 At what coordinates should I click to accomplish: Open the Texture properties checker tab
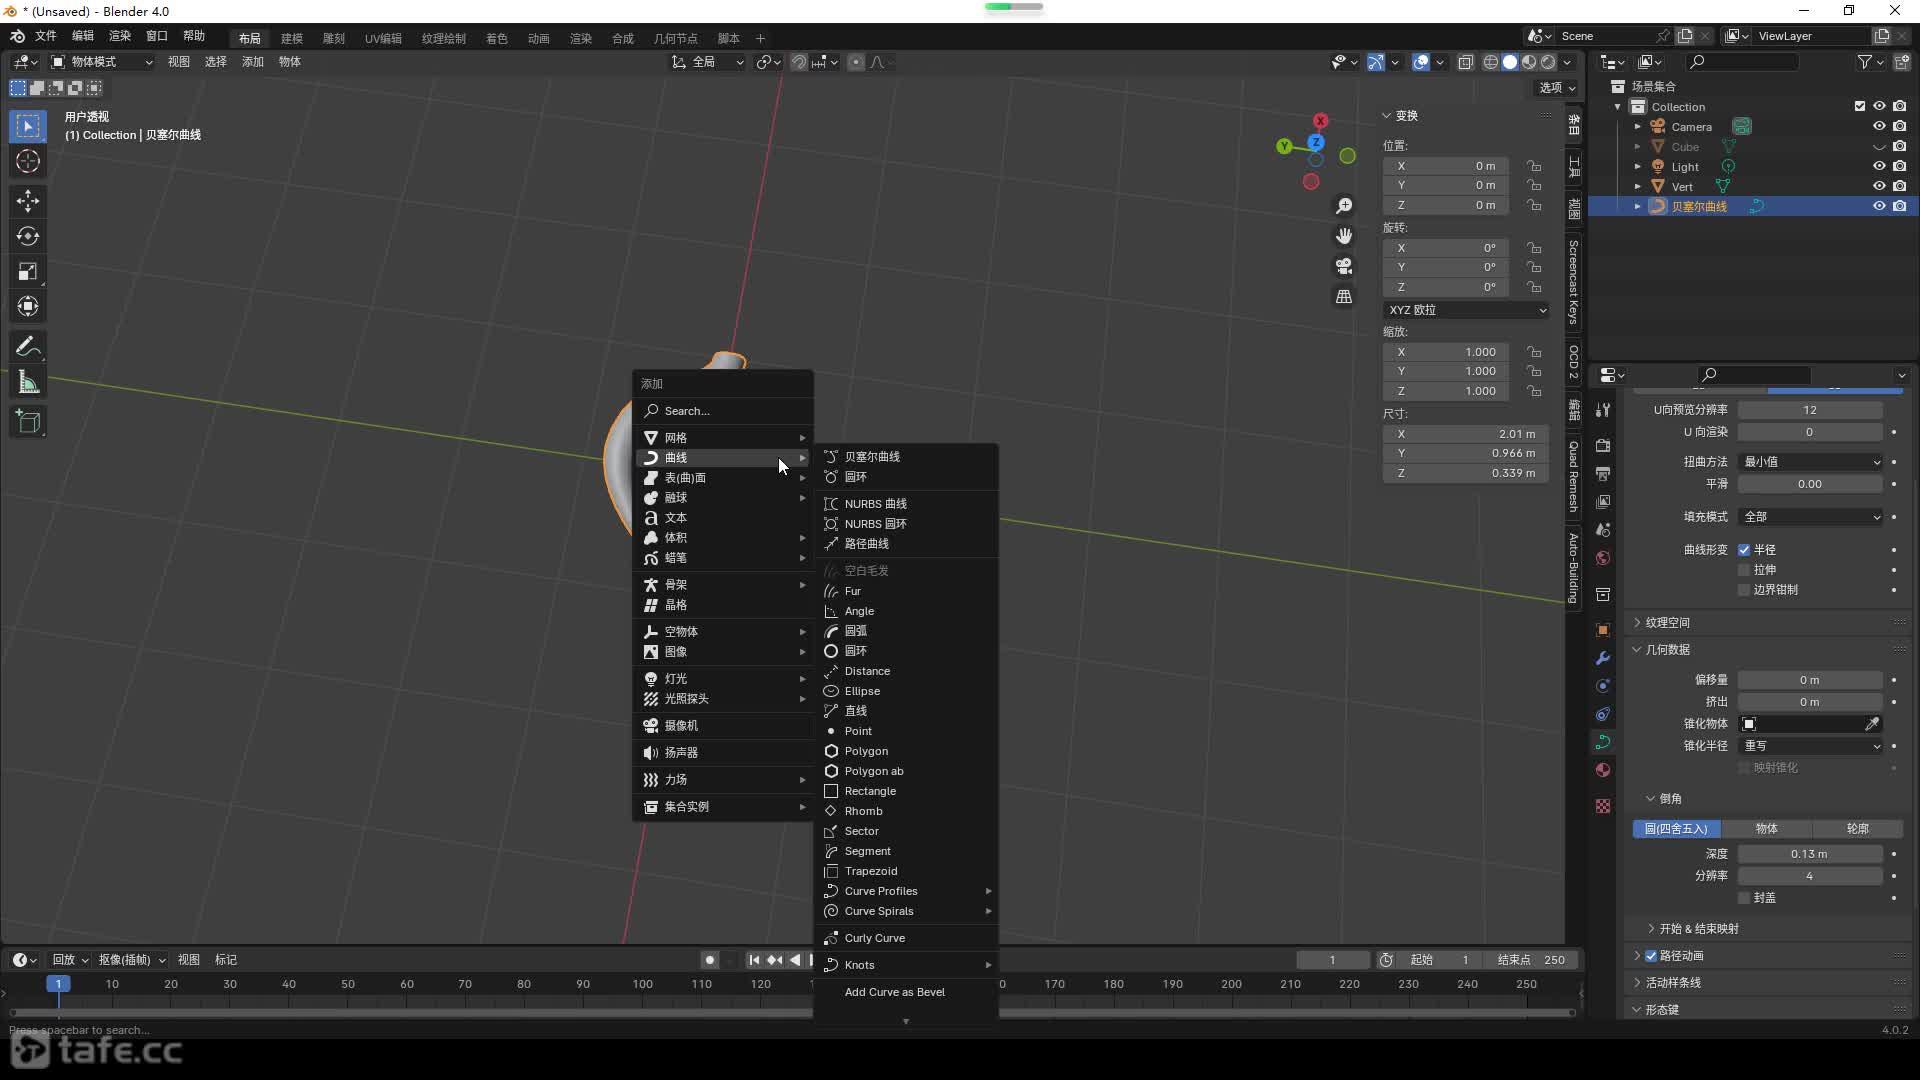click(1603, 806)
